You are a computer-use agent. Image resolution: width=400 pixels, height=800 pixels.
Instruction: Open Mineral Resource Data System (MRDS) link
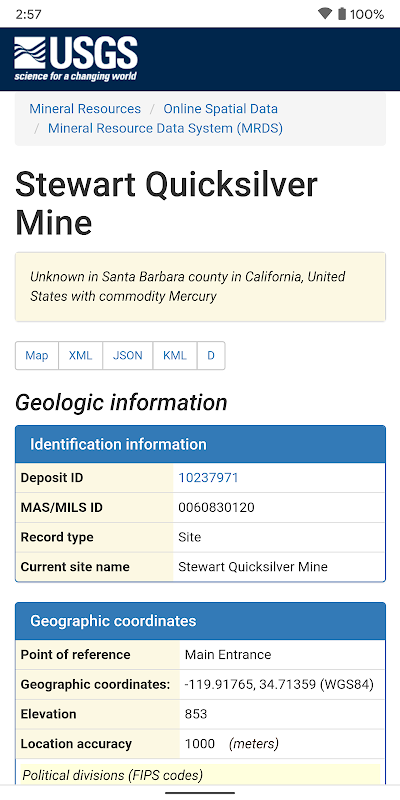pos(165,128)
